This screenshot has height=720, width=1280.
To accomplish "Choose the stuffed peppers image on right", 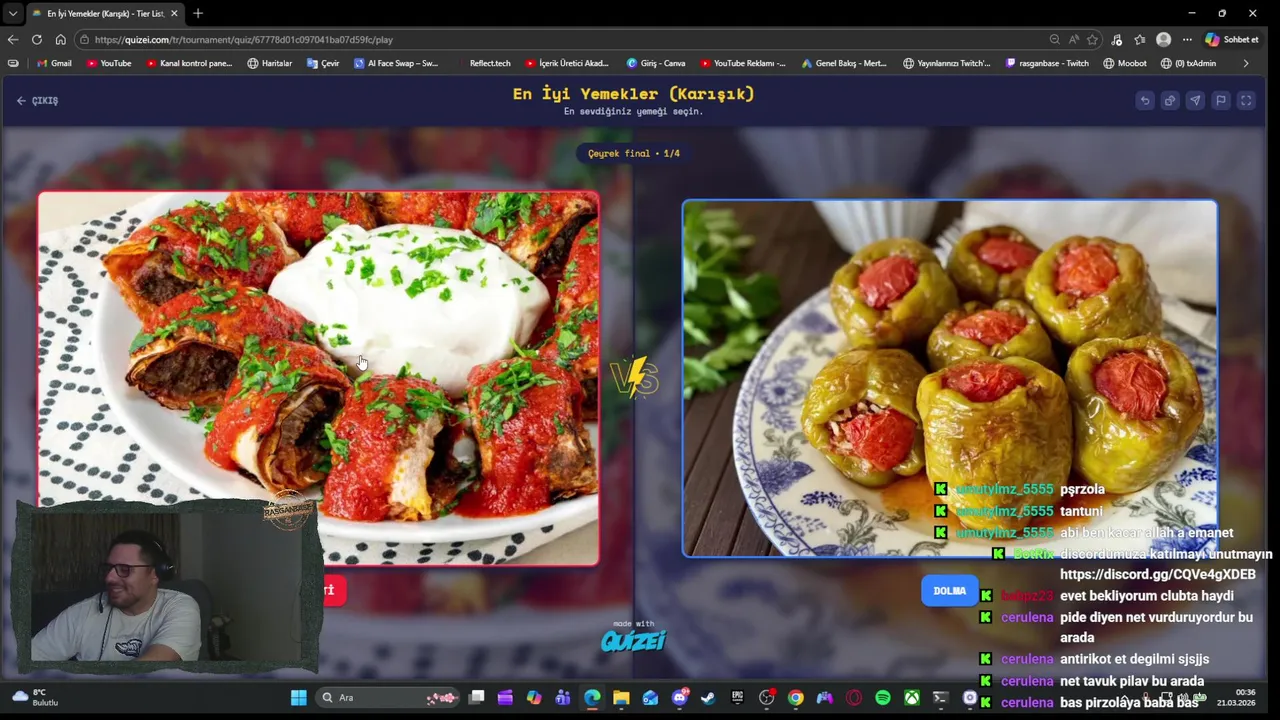I will 950,378.
